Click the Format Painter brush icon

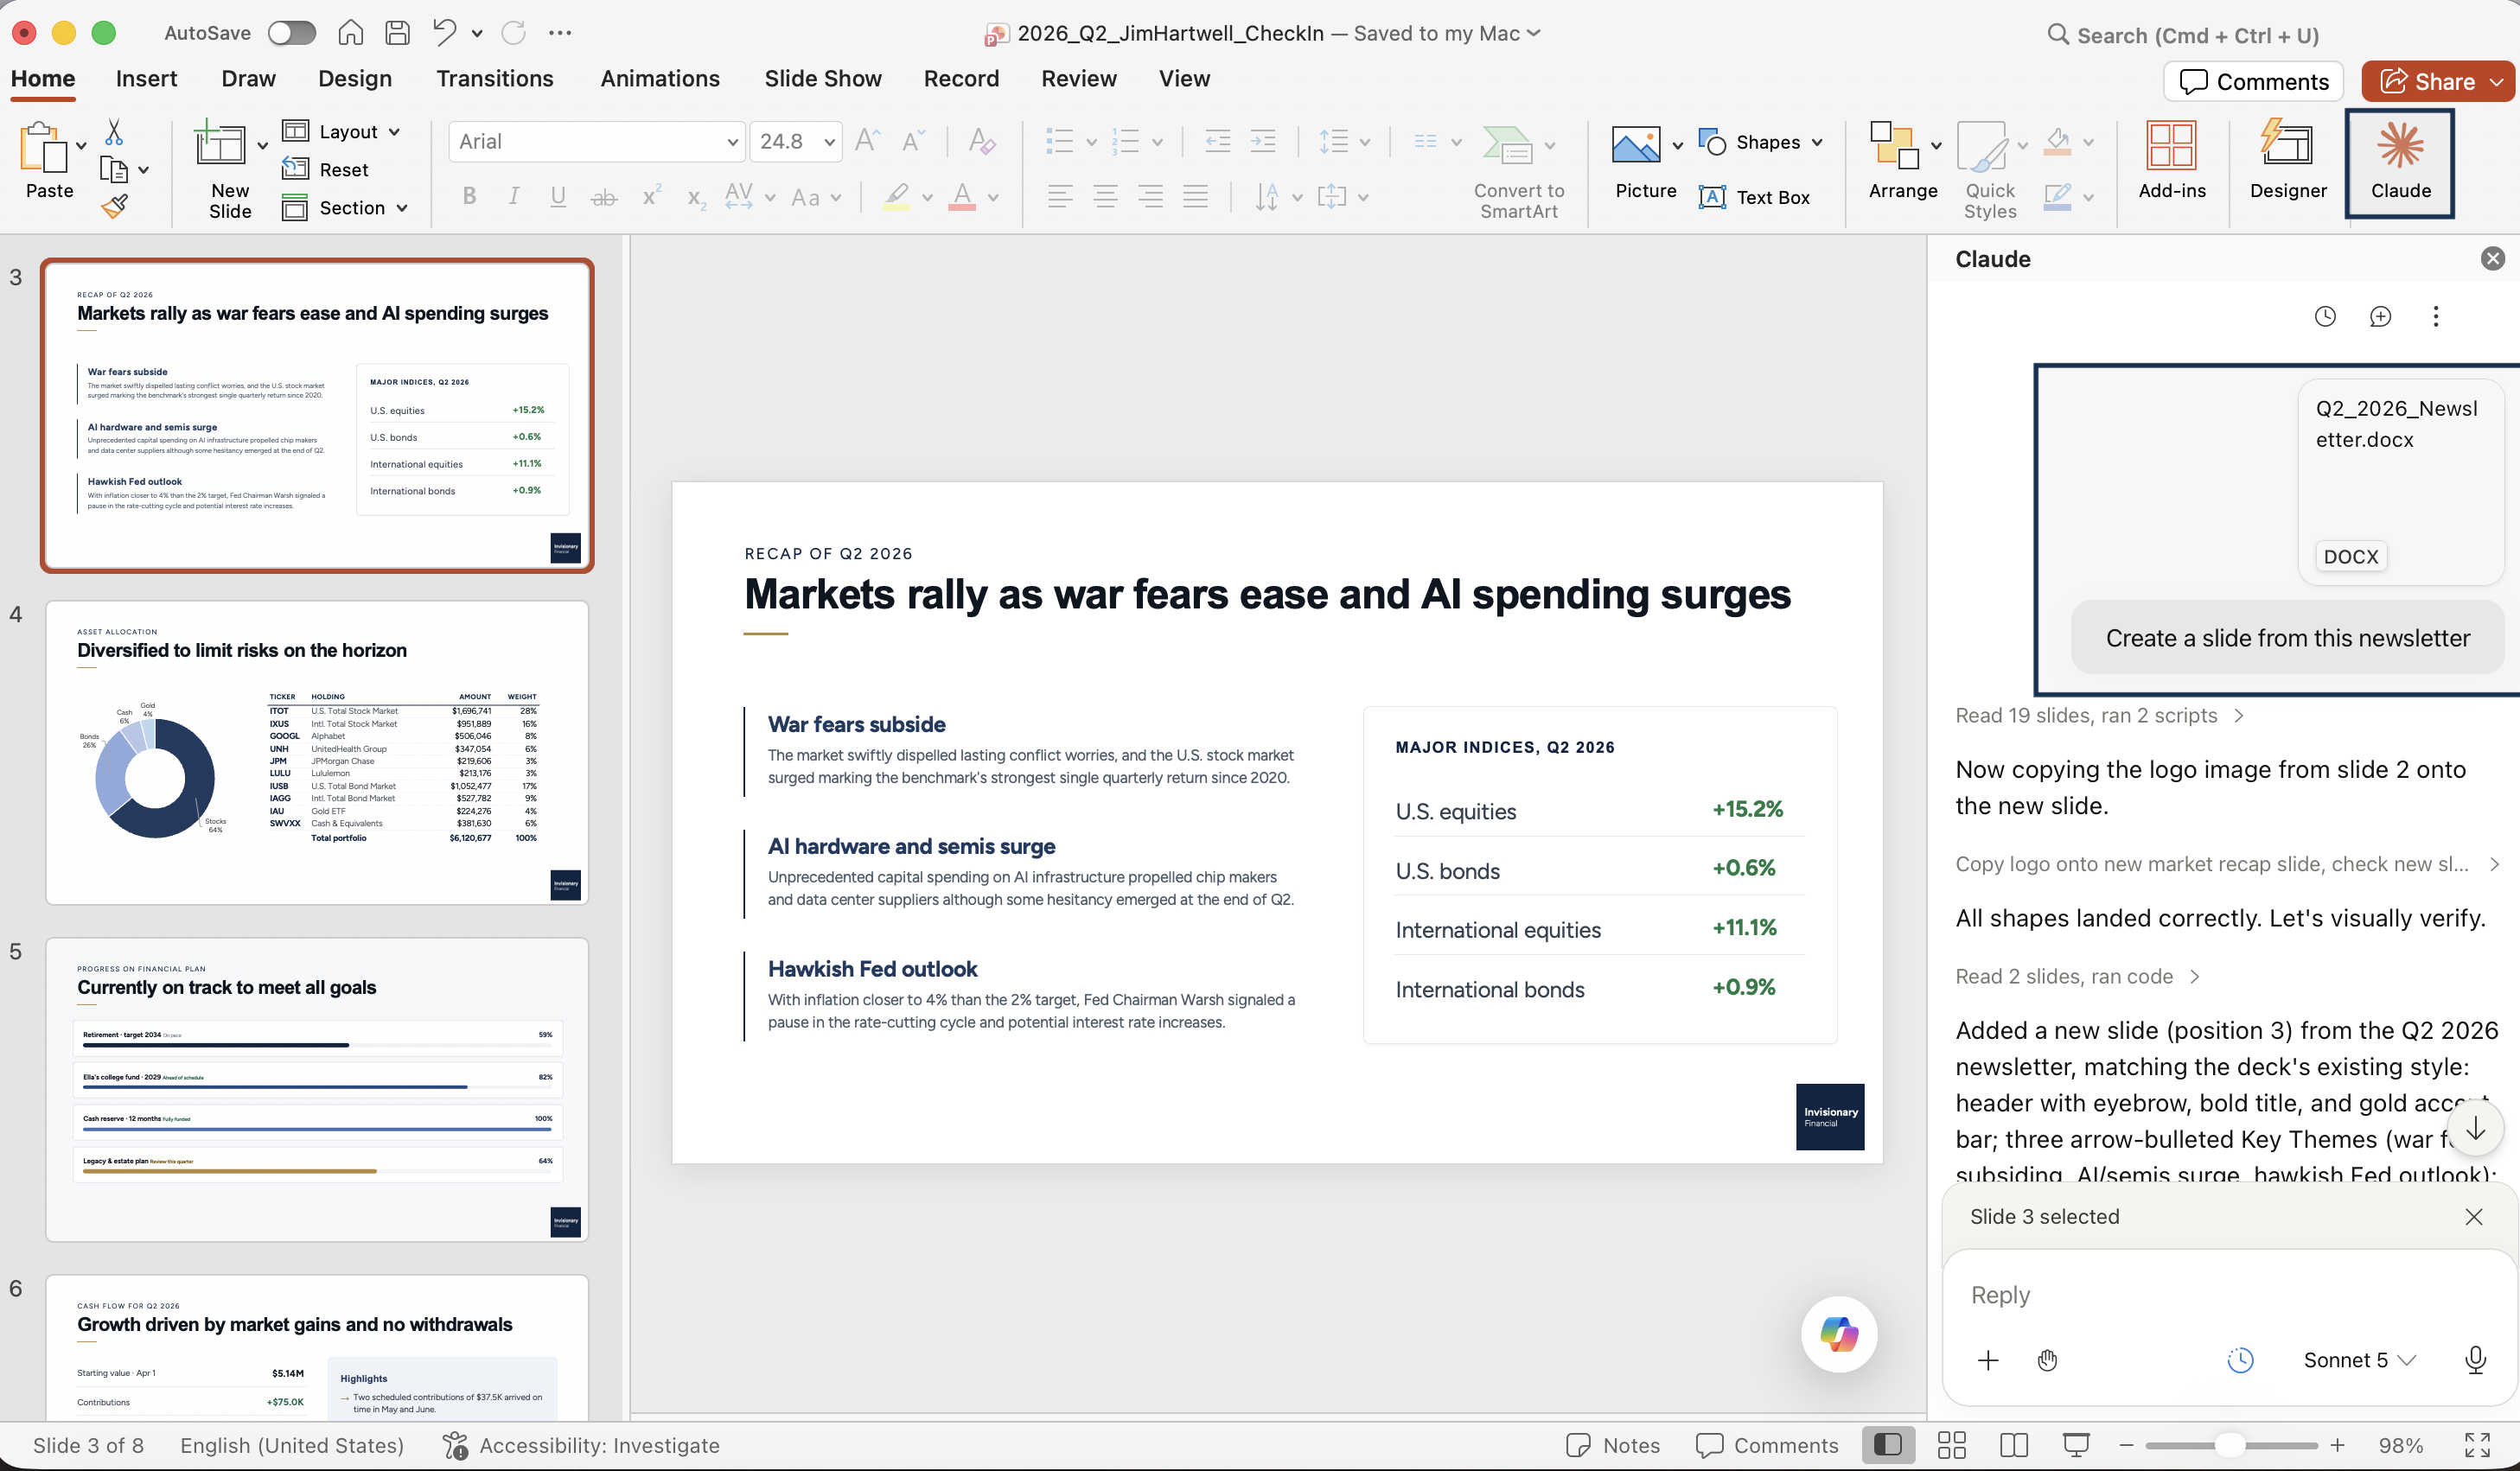click(x=114, y=207)
